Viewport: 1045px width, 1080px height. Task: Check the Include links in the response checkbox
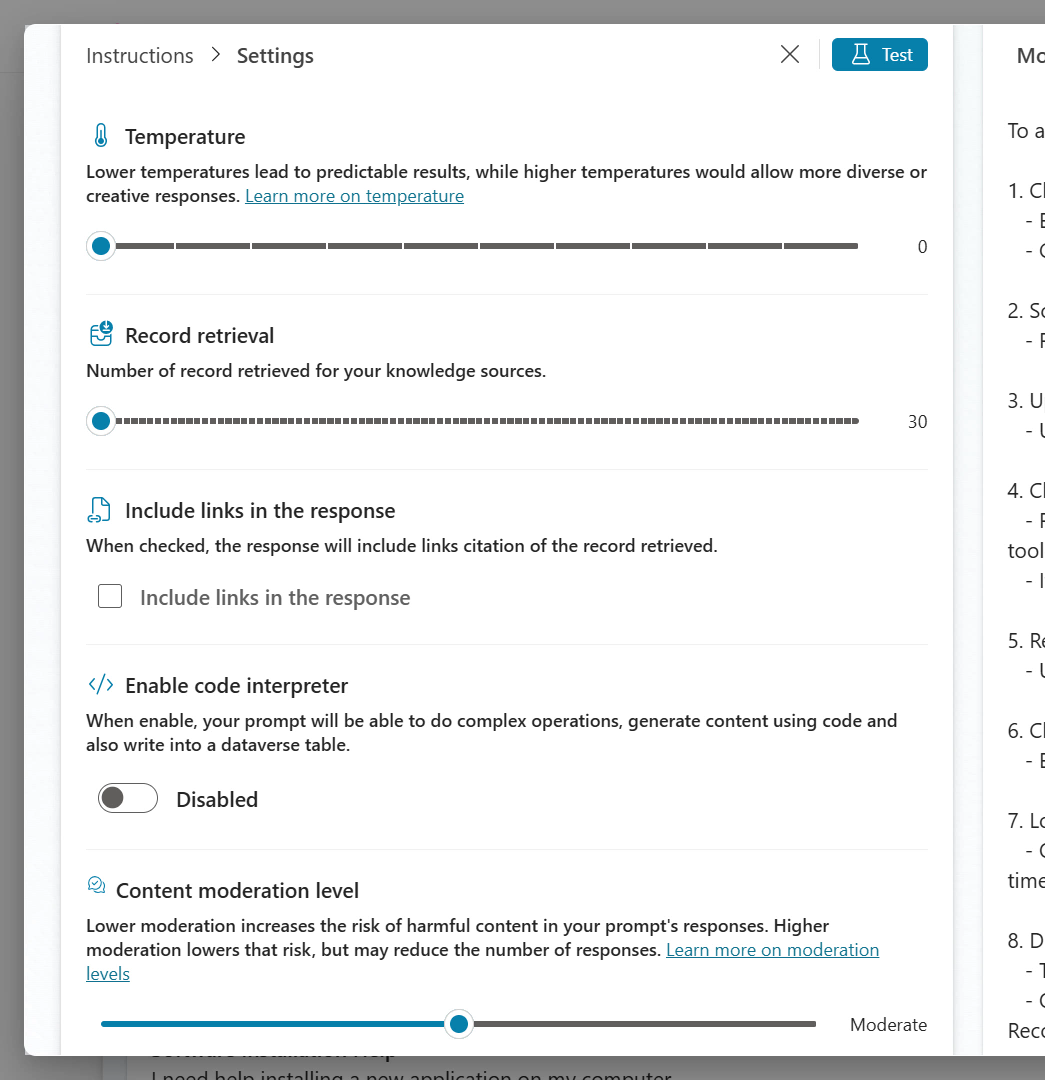pos(110,595)
